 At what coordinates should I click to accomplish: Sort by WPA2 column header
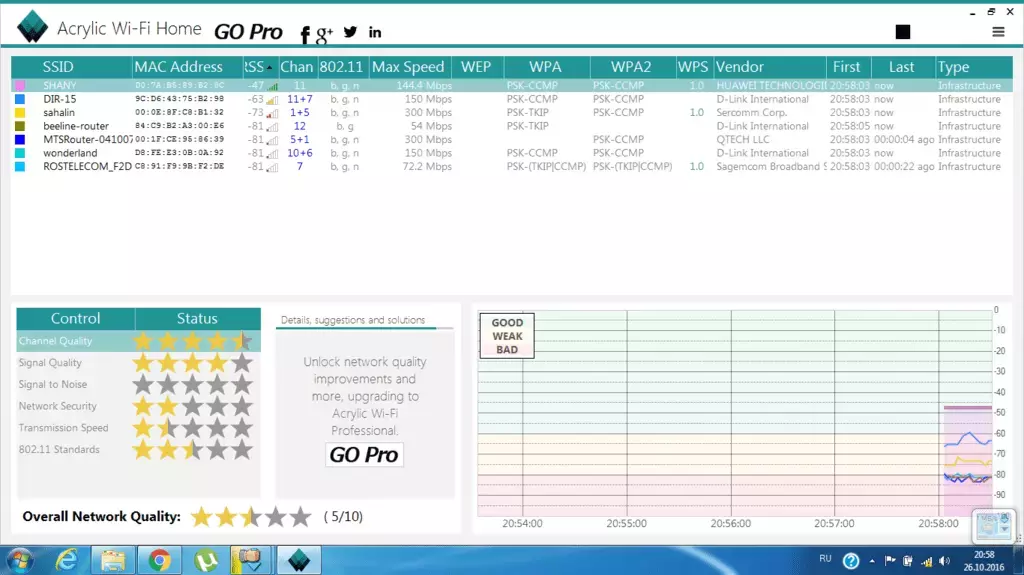[632, 67]
